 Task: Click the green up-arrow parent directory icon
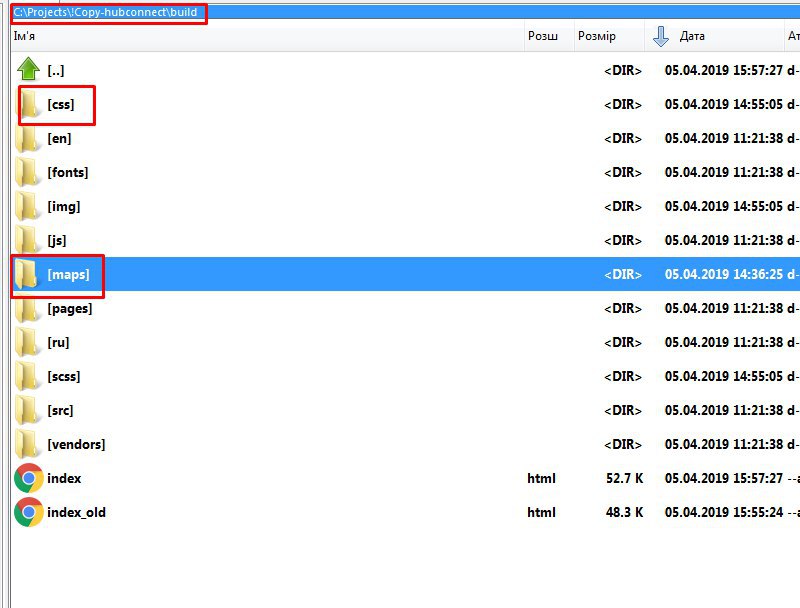[28, 69]
